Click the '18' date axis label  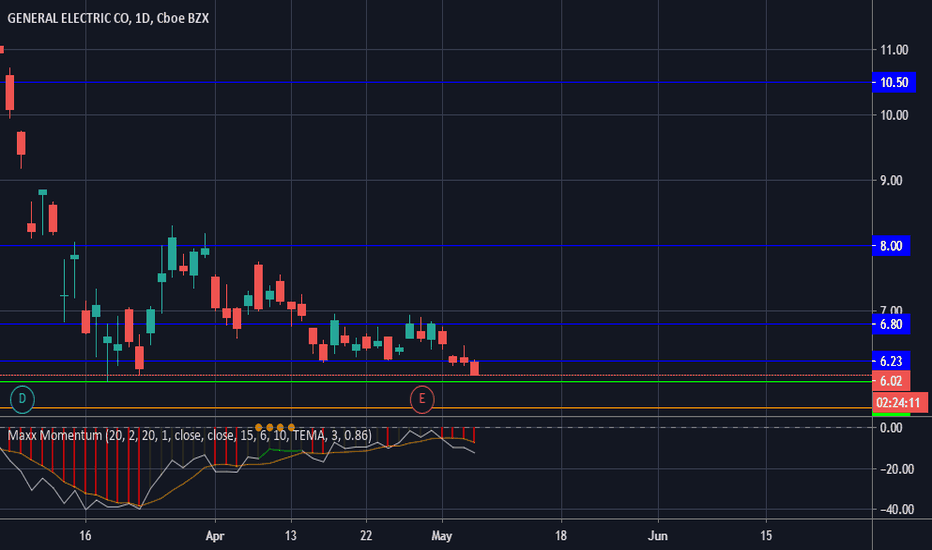click(561, 536)
